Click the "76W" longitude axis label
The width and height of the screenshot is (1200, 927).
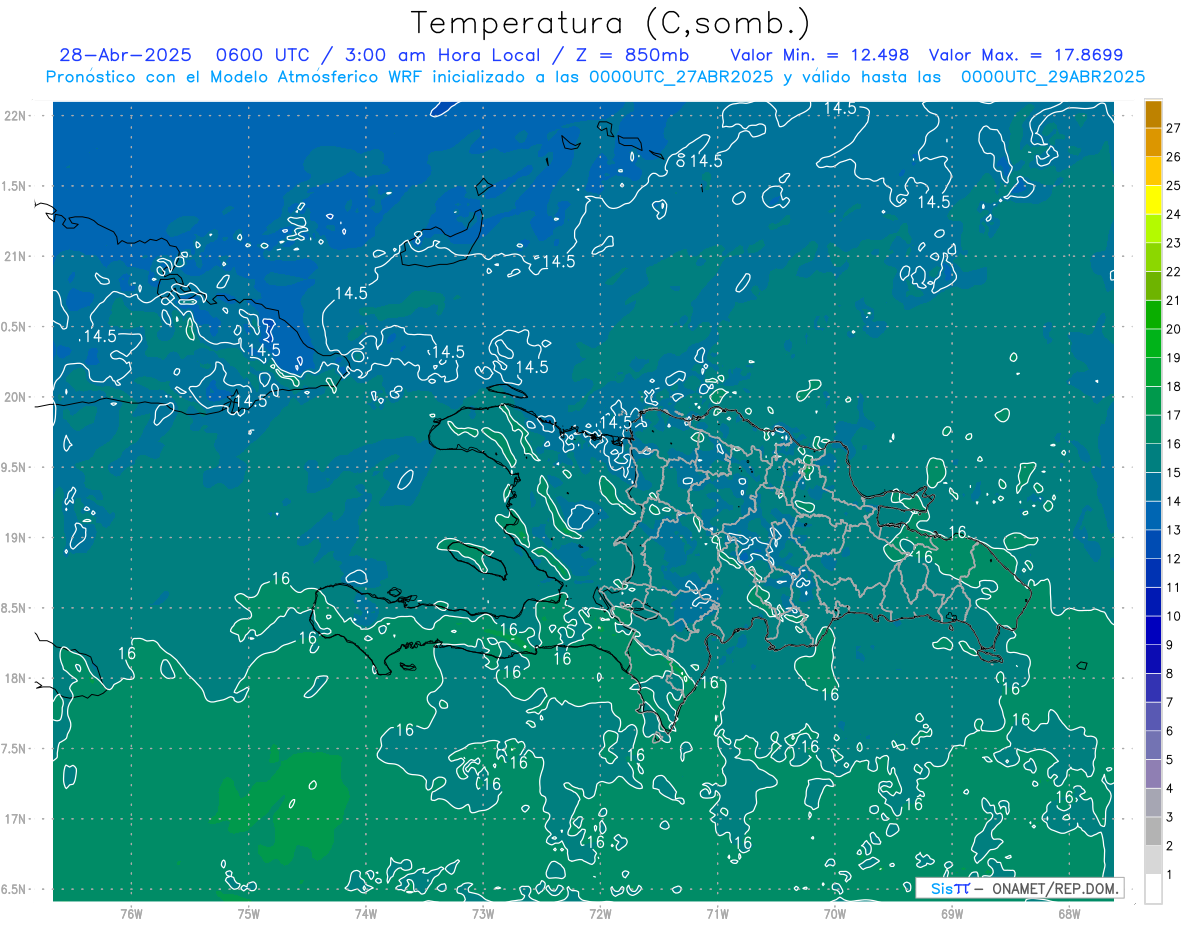pyautogui.click(x=131, y=913)
